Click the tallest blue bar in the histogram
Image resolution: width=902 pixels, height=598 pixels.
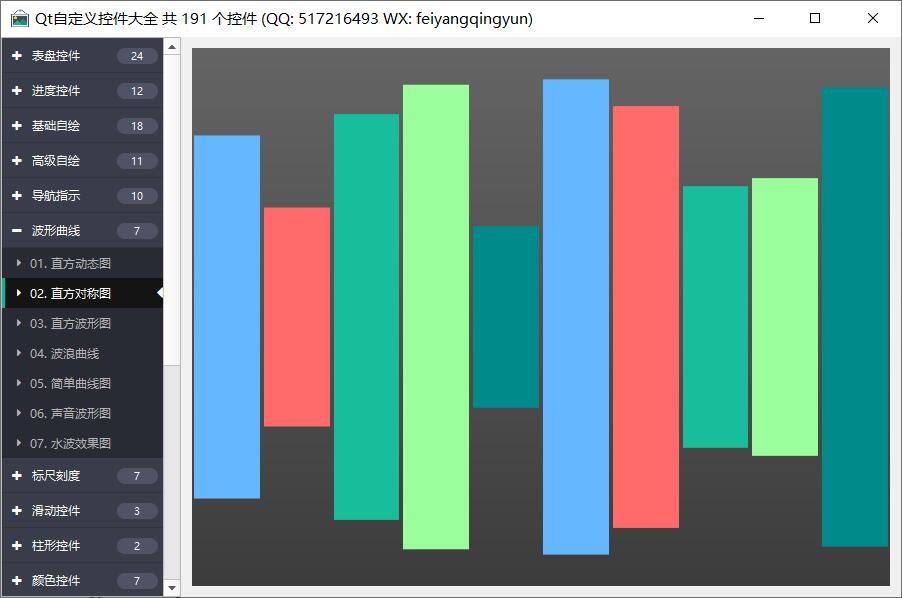point(575,316)
